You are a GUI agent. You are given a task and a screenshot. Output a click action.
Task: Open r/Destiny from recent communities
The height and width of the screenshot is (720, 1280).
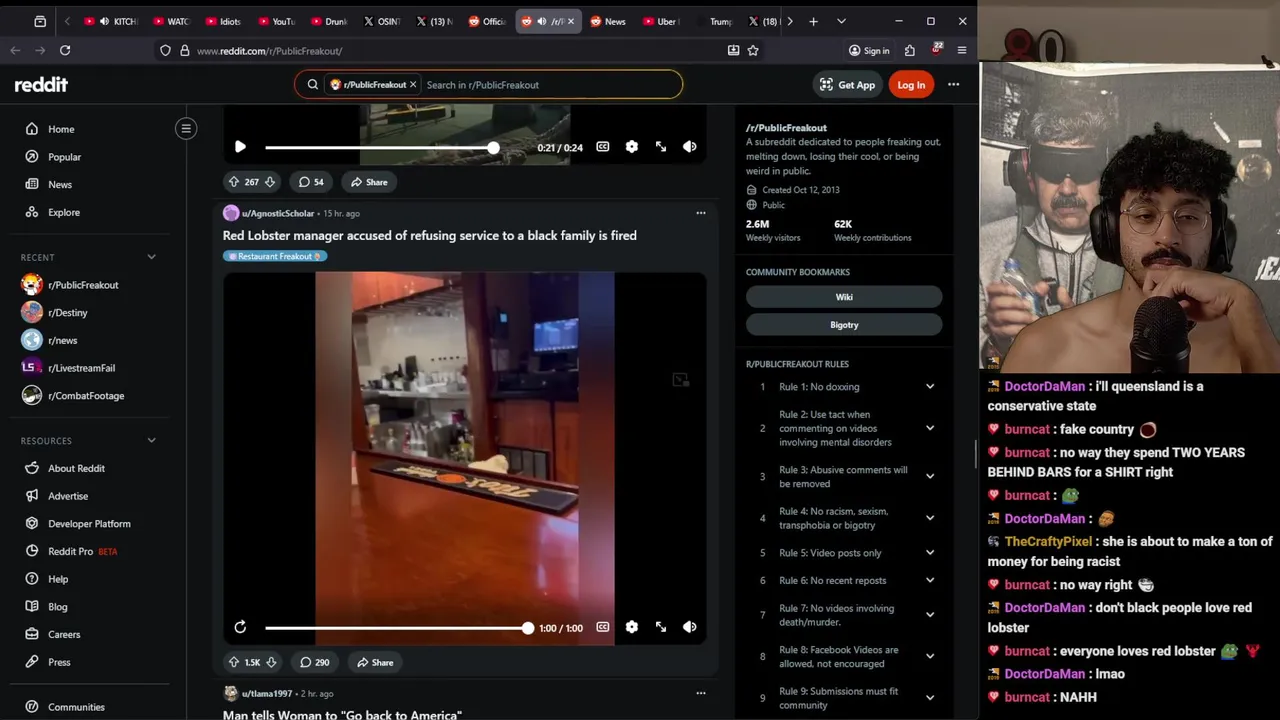pos(68,313)
